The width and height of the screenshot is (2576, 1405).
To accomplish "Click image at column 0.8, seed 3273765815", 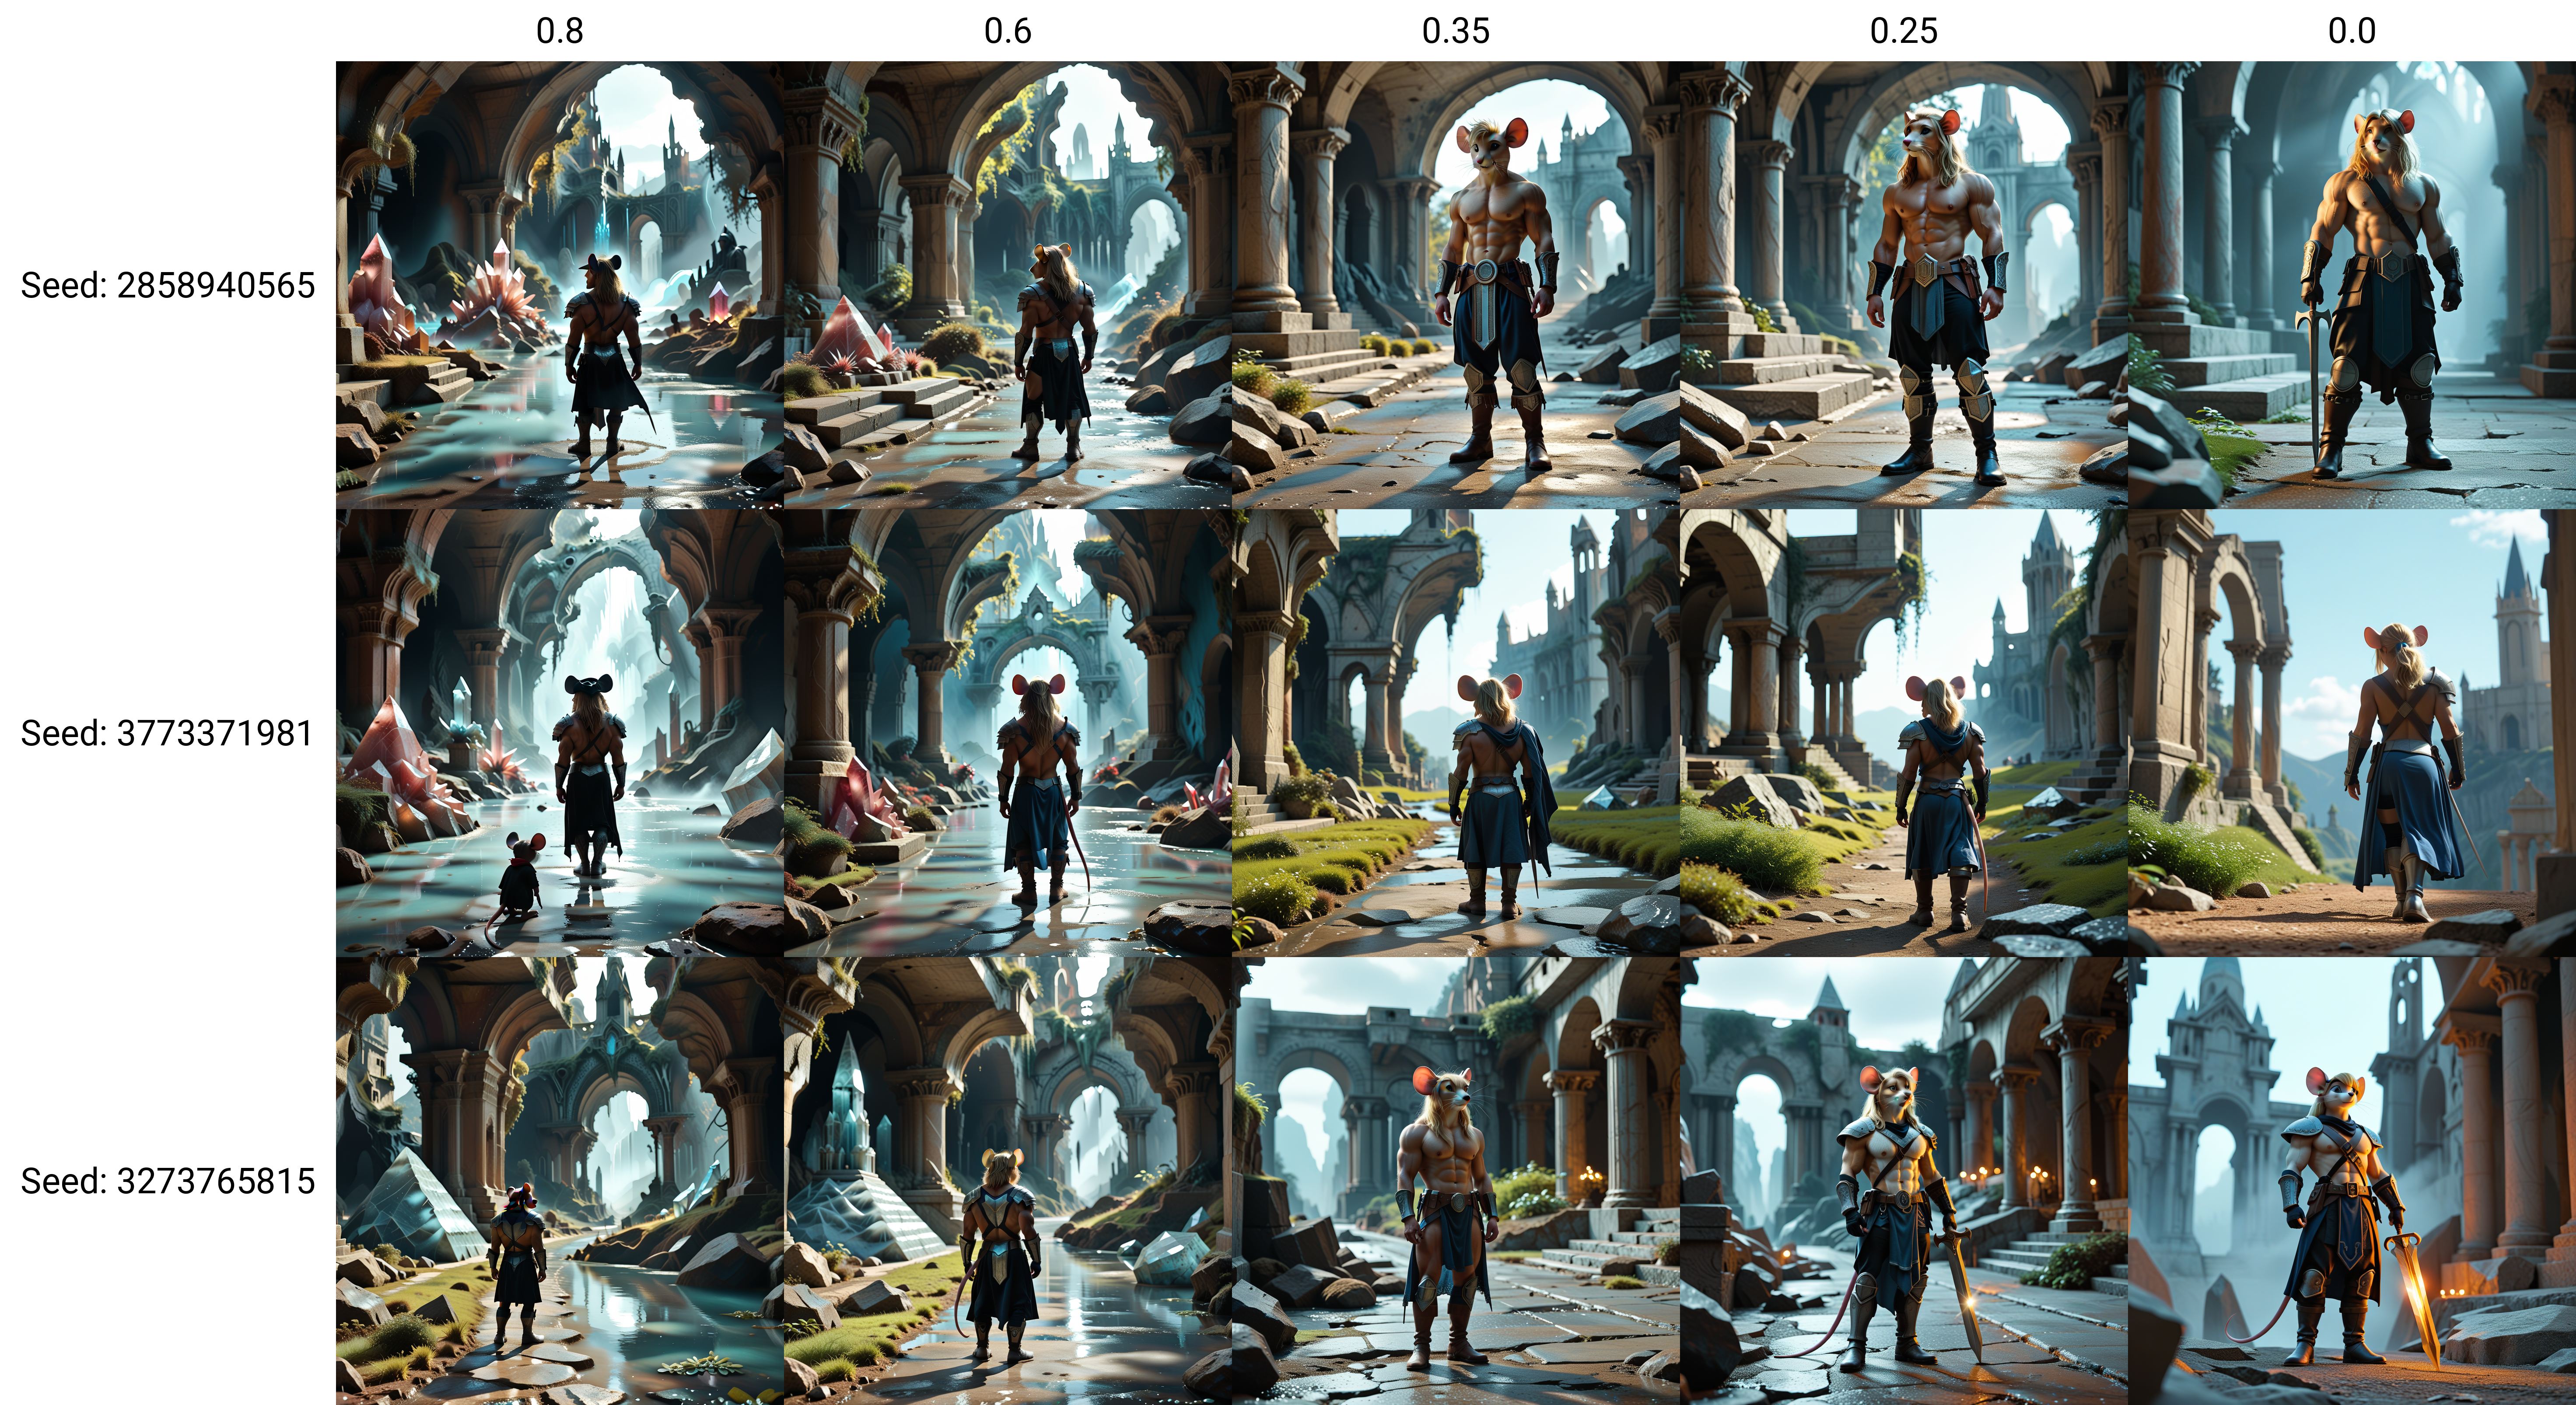I will coord(560,1181).
